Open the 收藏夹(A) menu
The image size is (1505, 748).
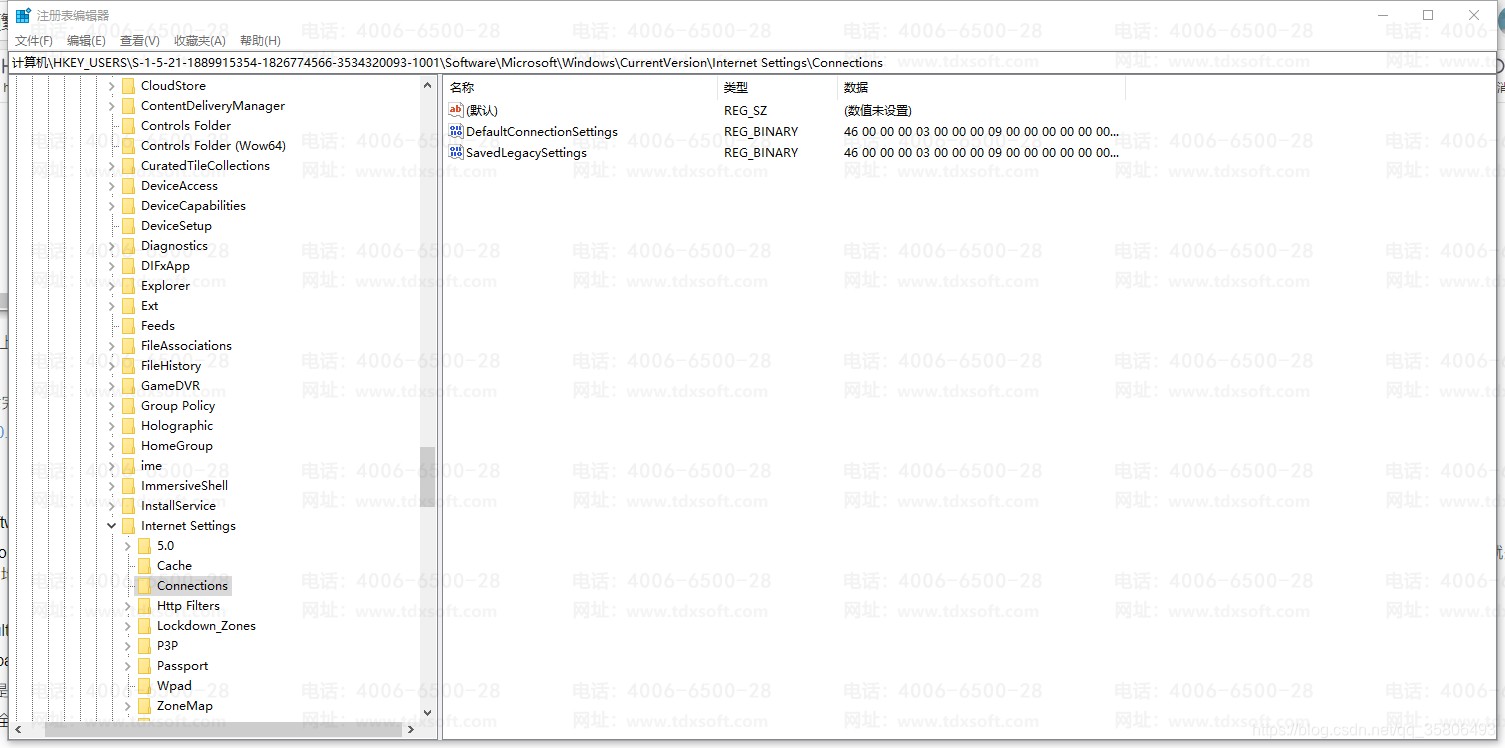point(199,41)
